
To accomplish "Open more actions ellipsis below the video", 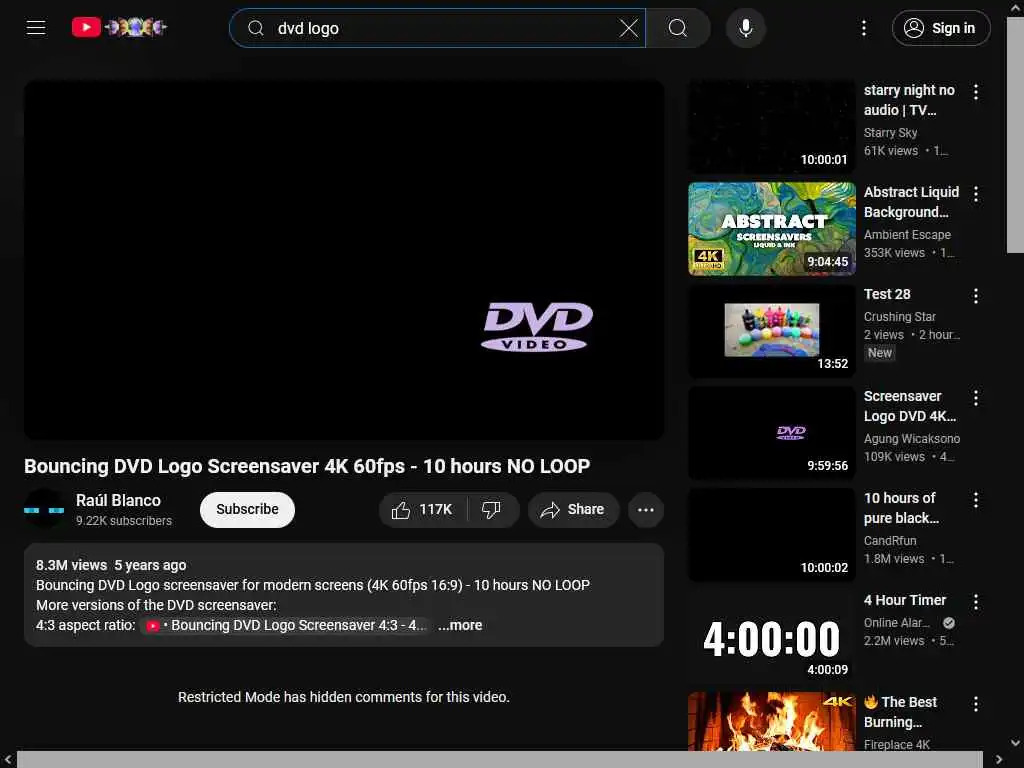I will pyautogui.click(x=645, y=509).
